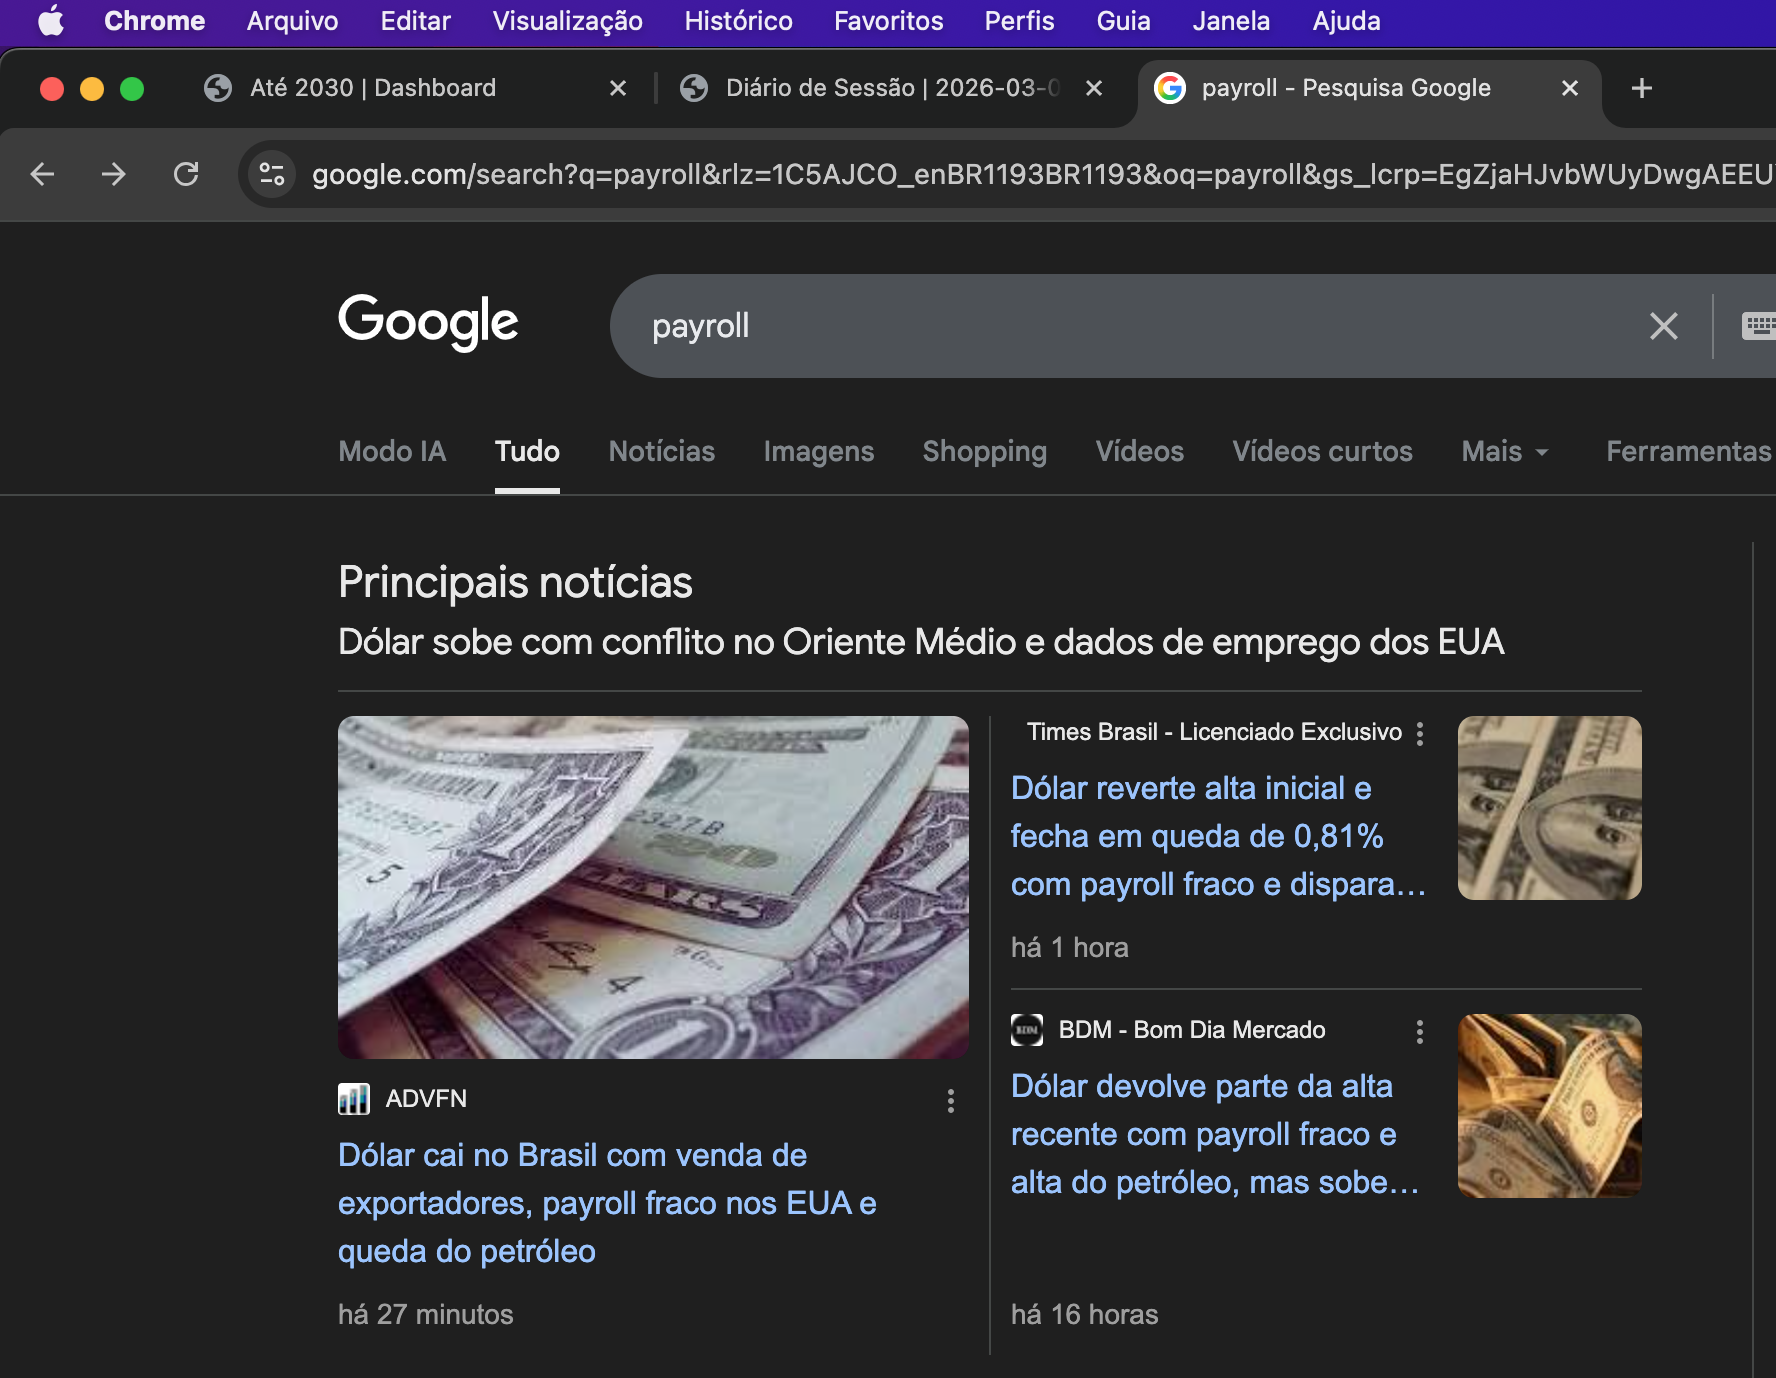This screenshot has width=1776, height=1378.
Task: Click the payroll search input field
Action: [x=1100, y=326]
